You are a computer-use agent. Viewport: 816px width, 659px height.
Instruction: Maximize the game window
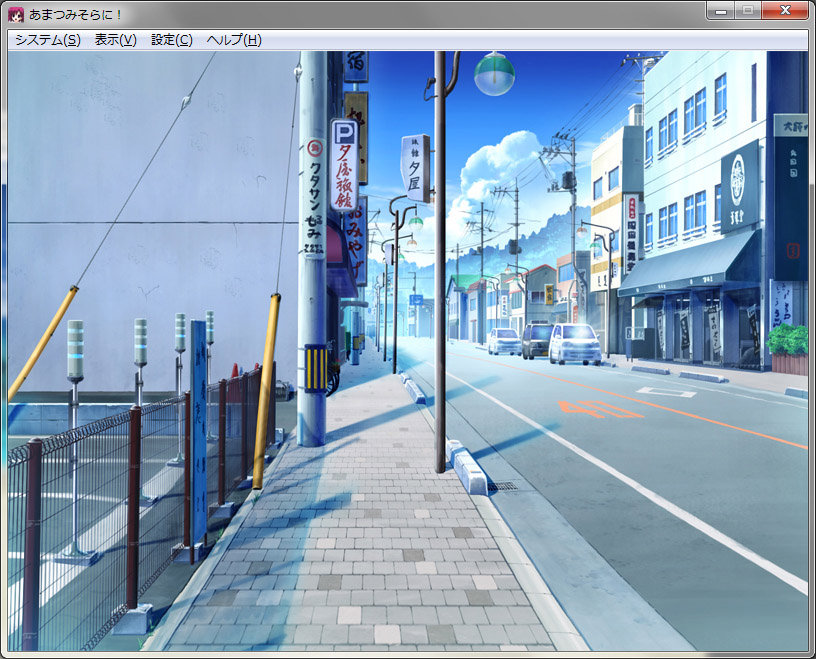[x=748, y=10]
